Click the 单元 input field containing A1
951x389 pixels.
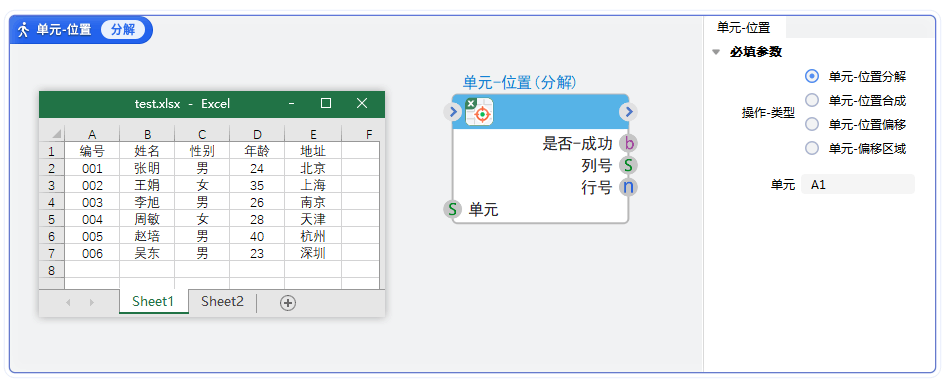[x=858, y=184]
